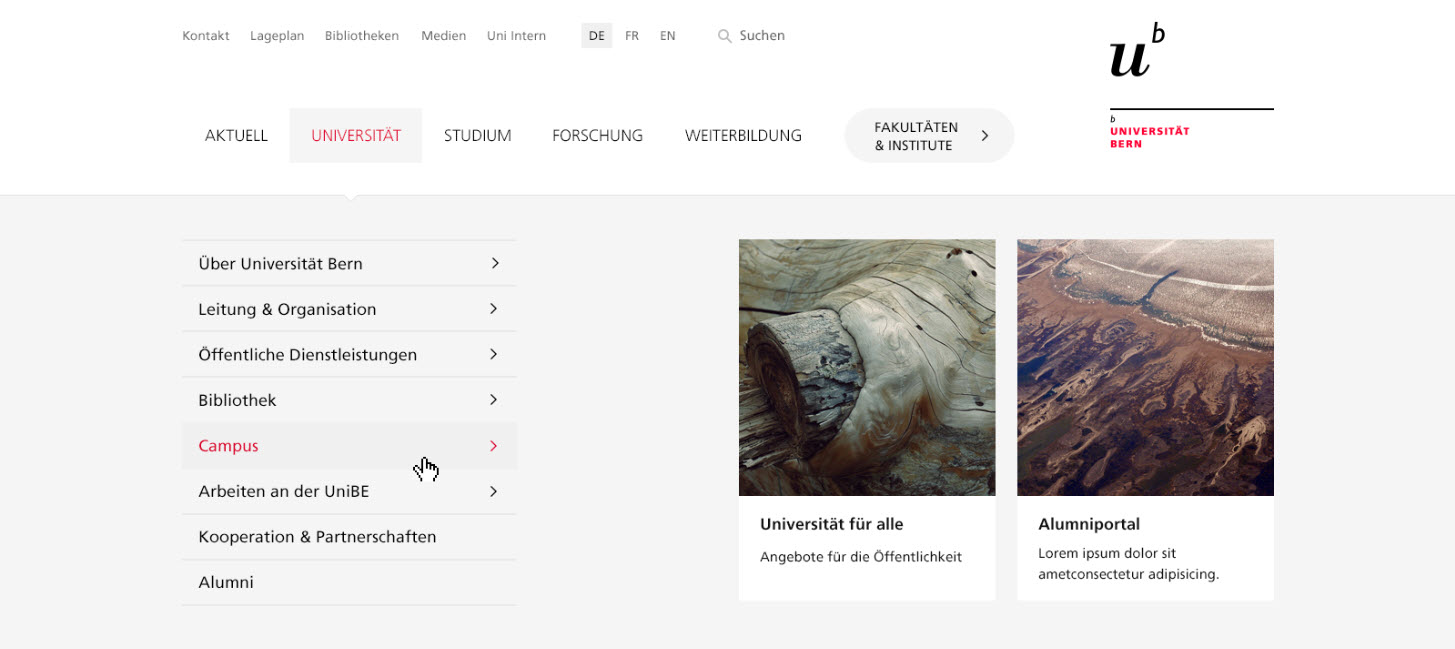Viewport: 1455px width, 649px height.
Task: Open the Universität Bern logo homepage
Action: [1191, 86]
